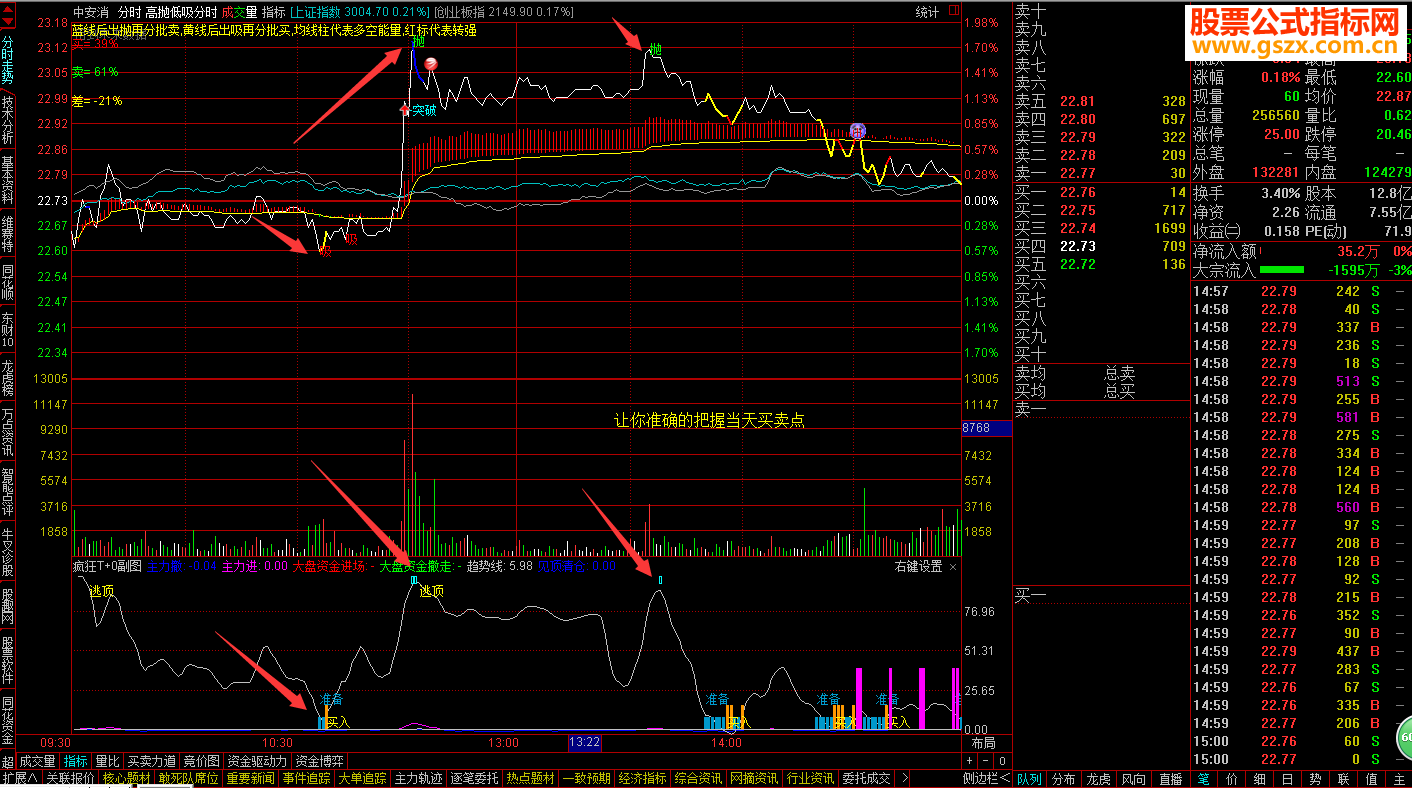
Task: Select the 势 tick list tab
Action: 1315,778
